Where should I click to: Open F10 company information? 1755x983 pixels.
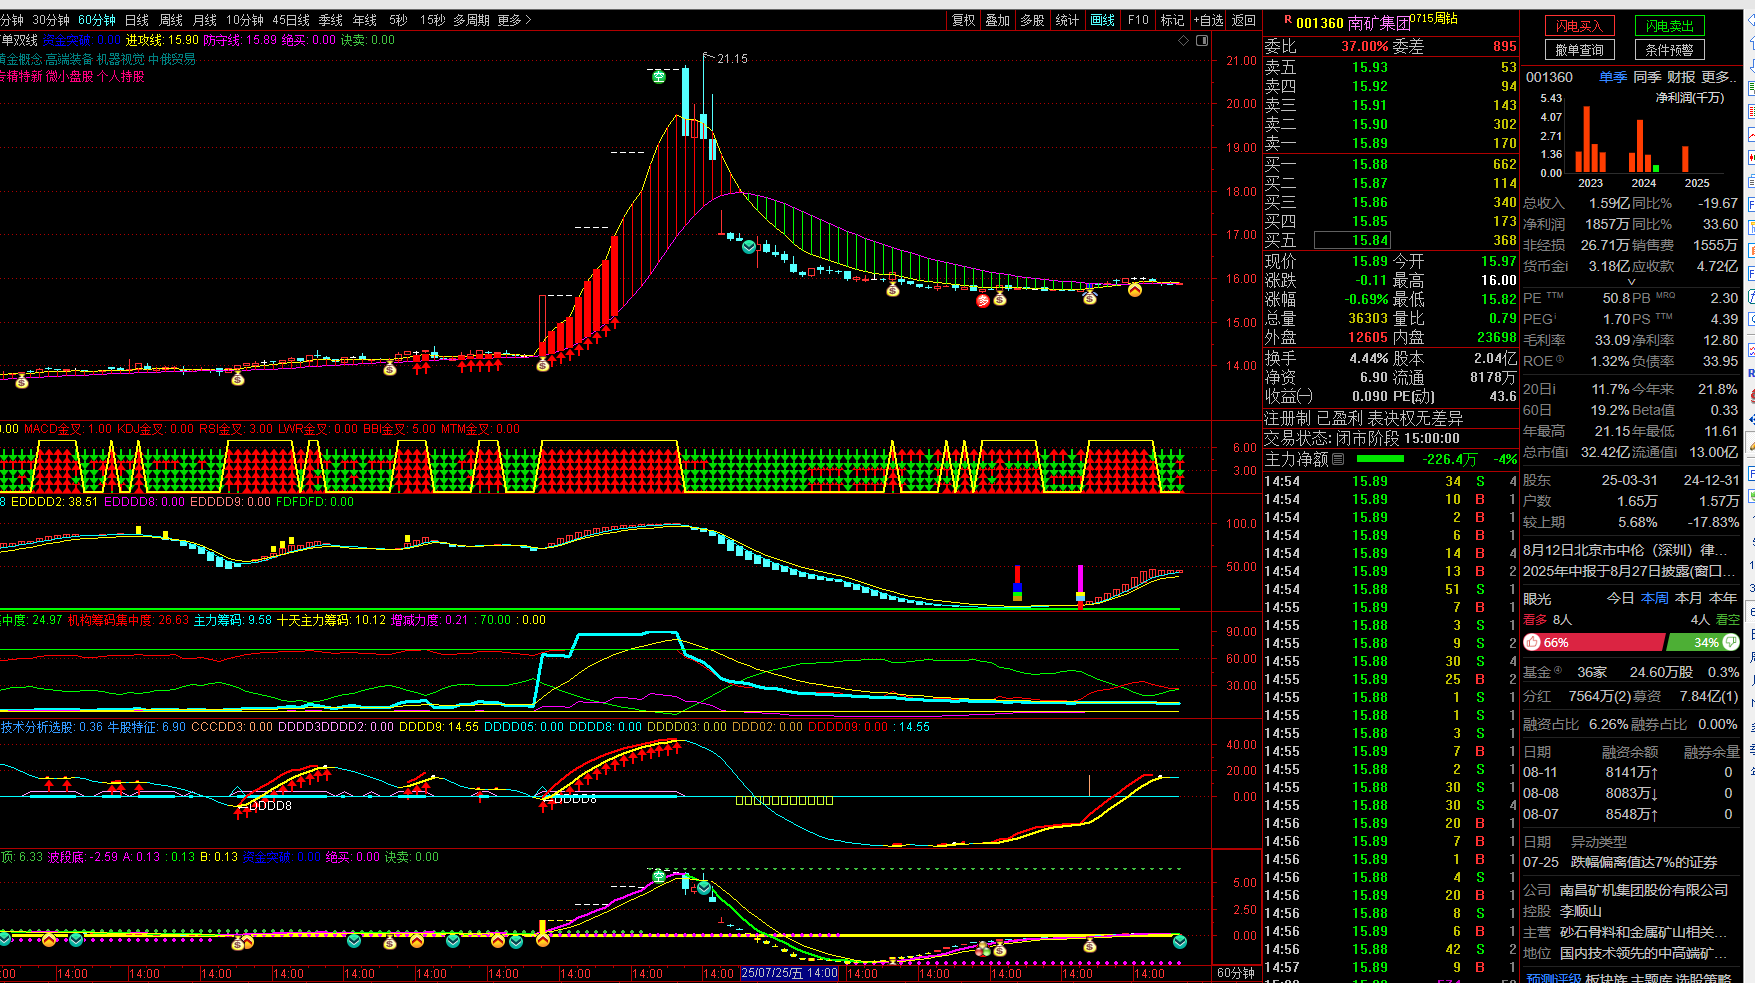(1138, 20)
